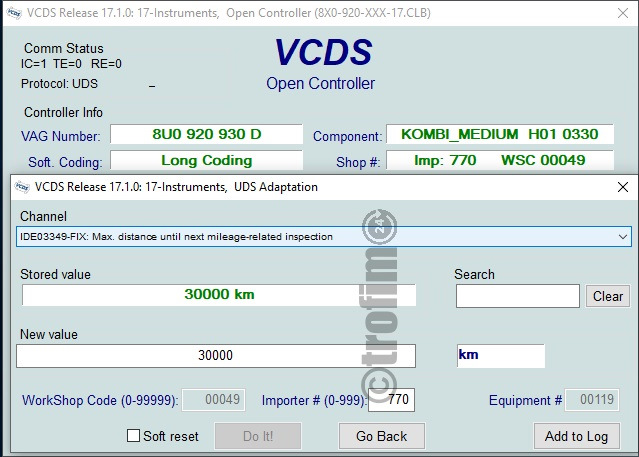
Task: Click the Long Coding field in Open Controller
Action: 207,160
